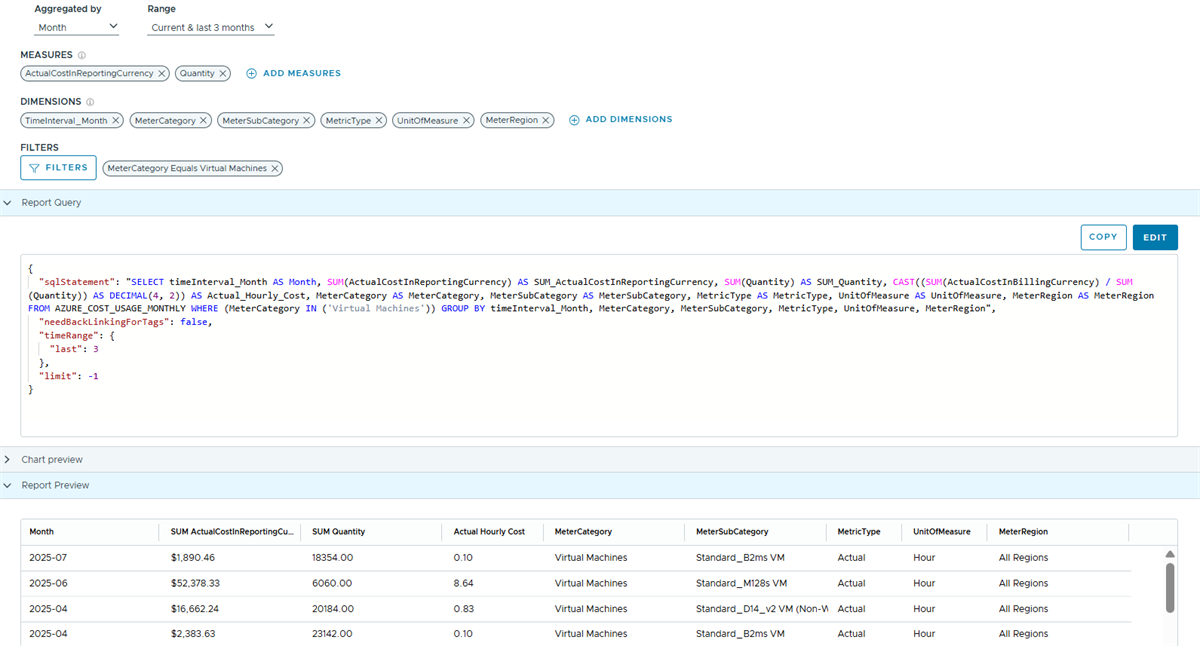Image resolution: width=1200 pixels, height=646 pixels.
Task: Remove the TimeInterval_Month dimension chip
Action: (x=116, y=120)
